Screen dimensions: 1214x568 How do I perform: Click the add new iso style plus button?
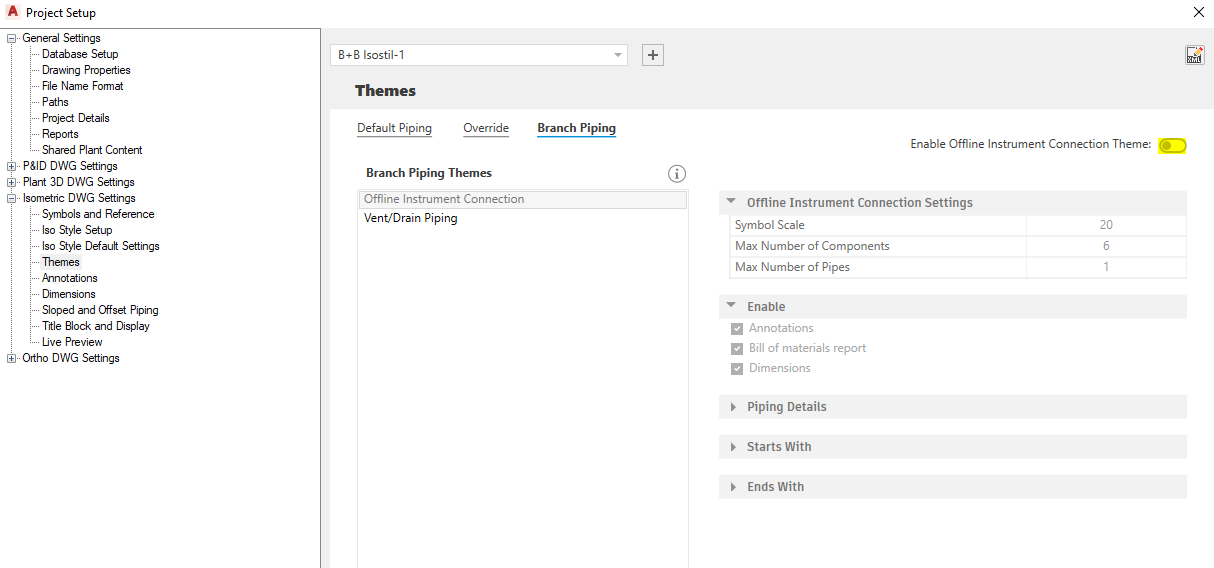[x=653, y=55]
